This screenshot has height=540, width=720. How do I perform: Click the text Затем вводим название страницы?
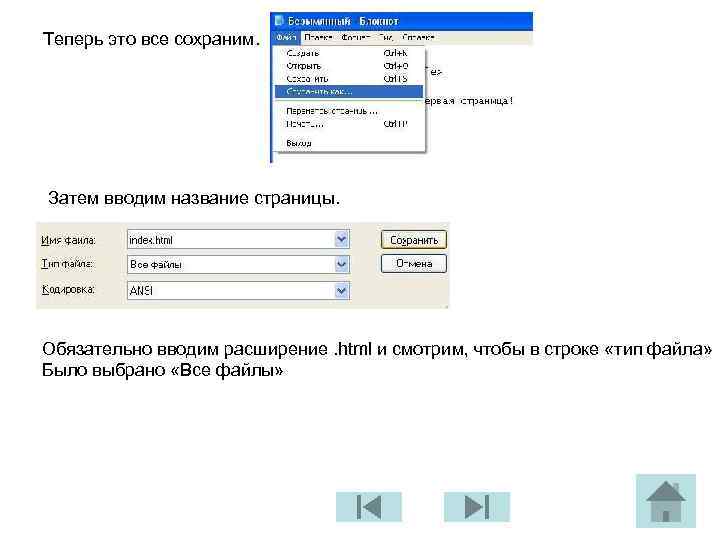coord(194,198)
